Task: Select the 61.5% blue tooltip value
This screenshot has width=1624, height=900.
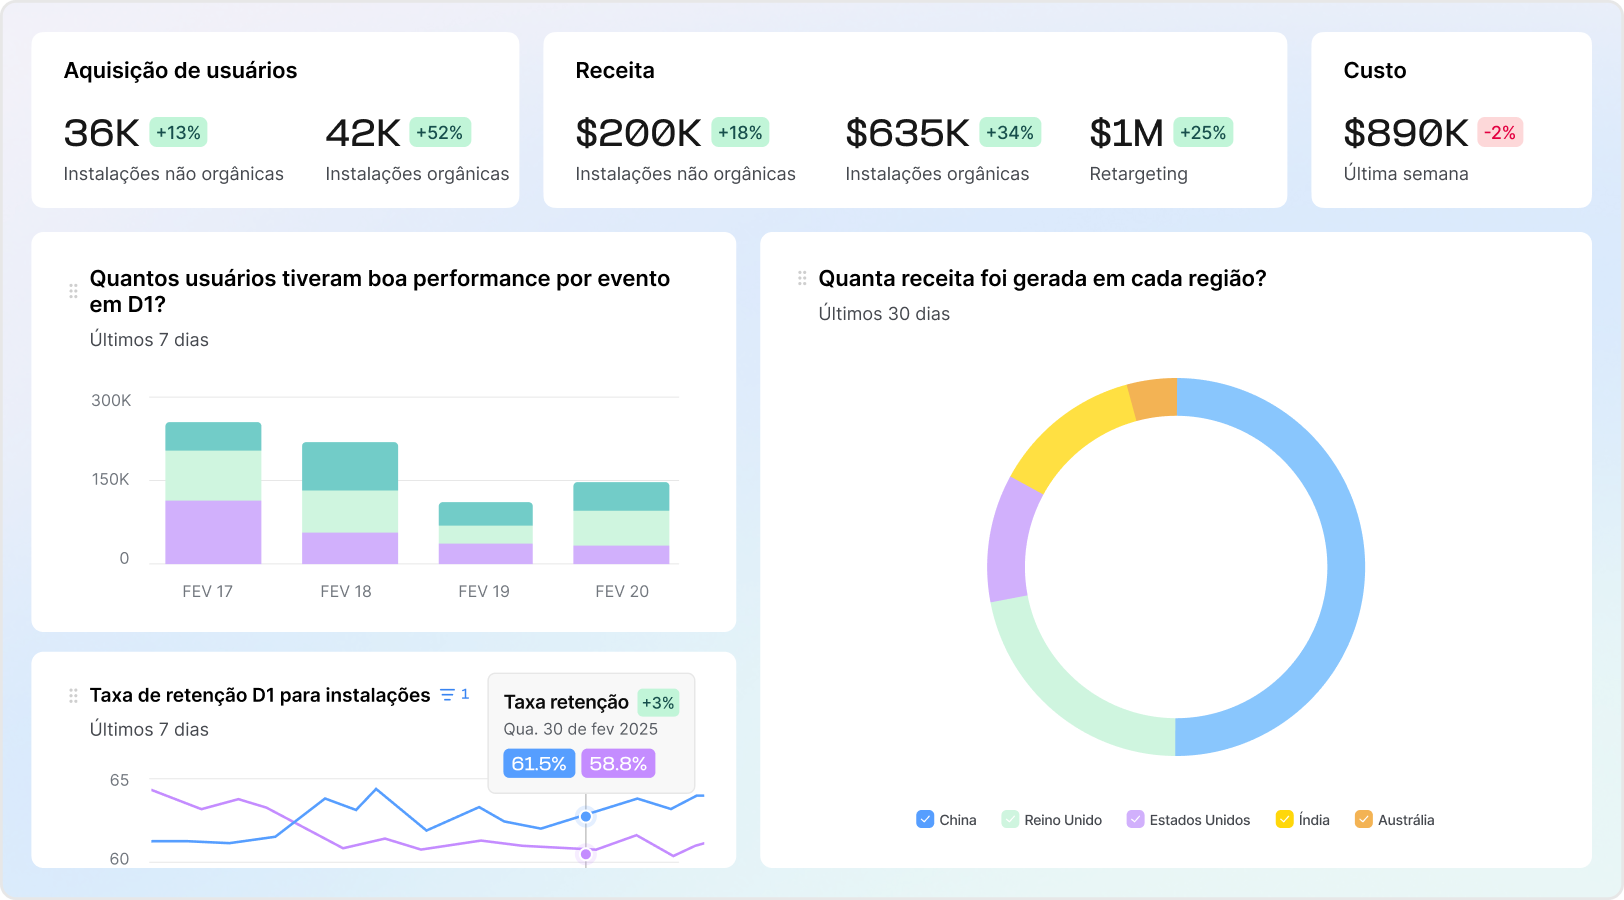Action: (x=539, y=764)
